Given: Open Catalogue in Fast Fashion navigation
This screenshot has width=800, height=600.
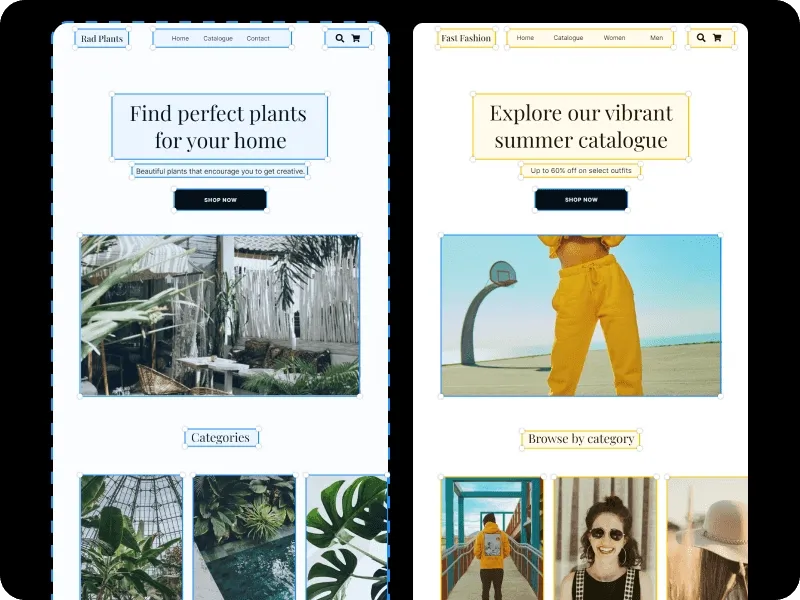Looking at the screenshot, I should point(568,38).
